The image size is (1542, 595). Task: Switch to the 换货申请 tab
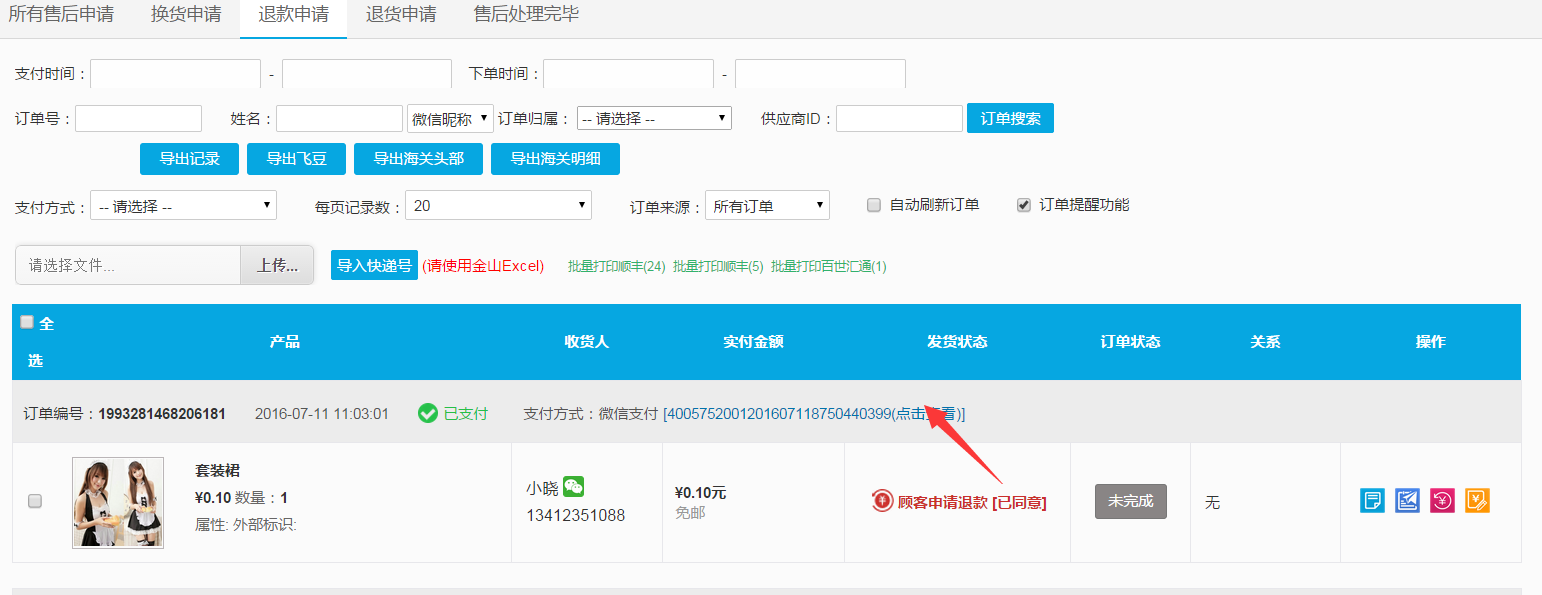(186, 15)
